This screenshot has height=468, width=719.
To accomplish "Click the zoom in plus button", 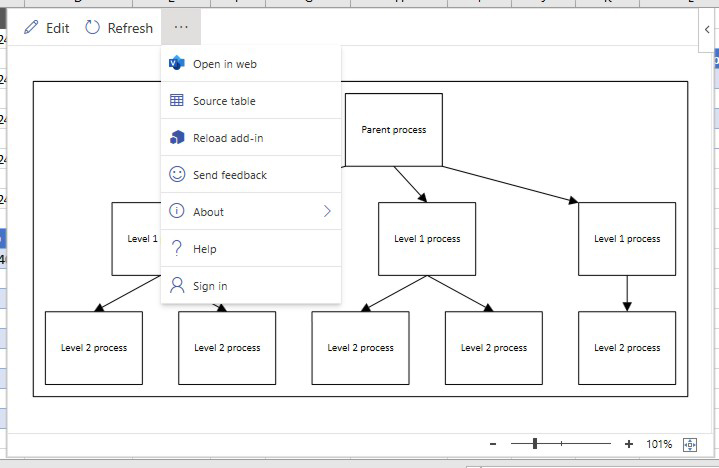I will click(629, 444).
